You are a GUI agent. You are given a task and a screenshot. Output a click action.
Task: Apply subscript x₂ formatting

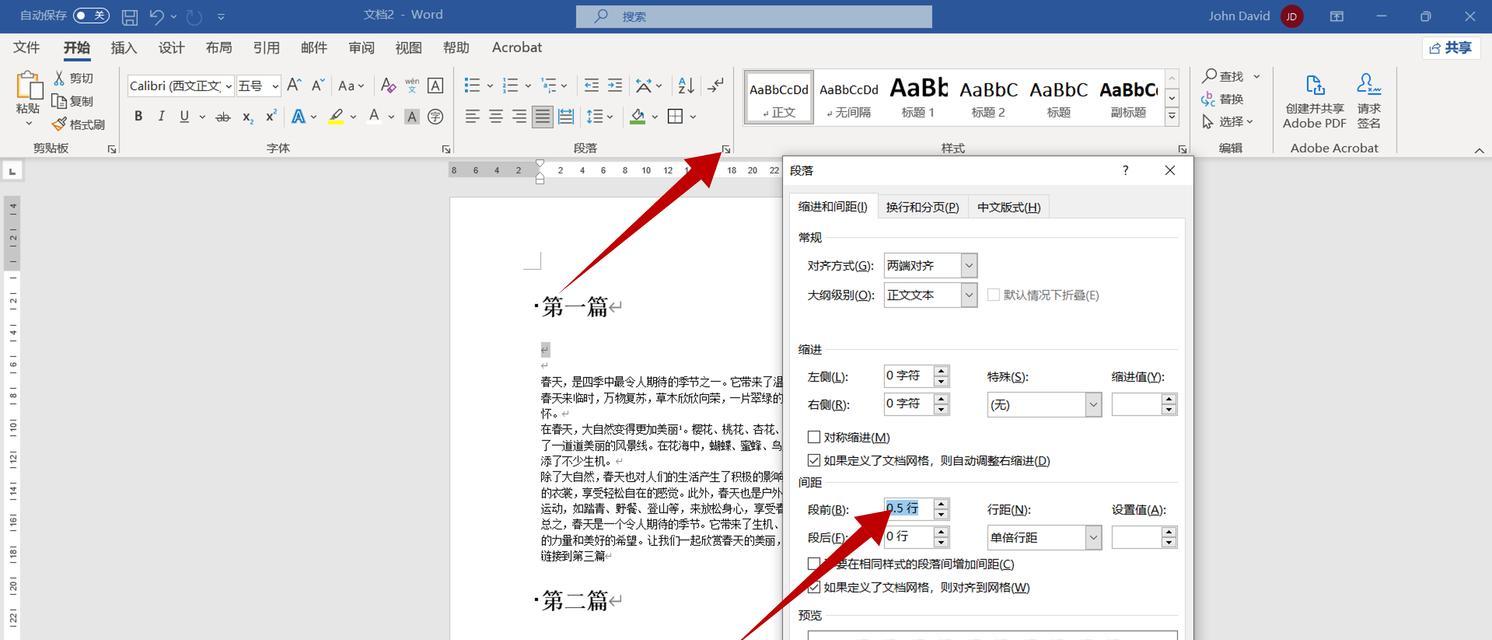pyautogui.click(x=247, y=117)
